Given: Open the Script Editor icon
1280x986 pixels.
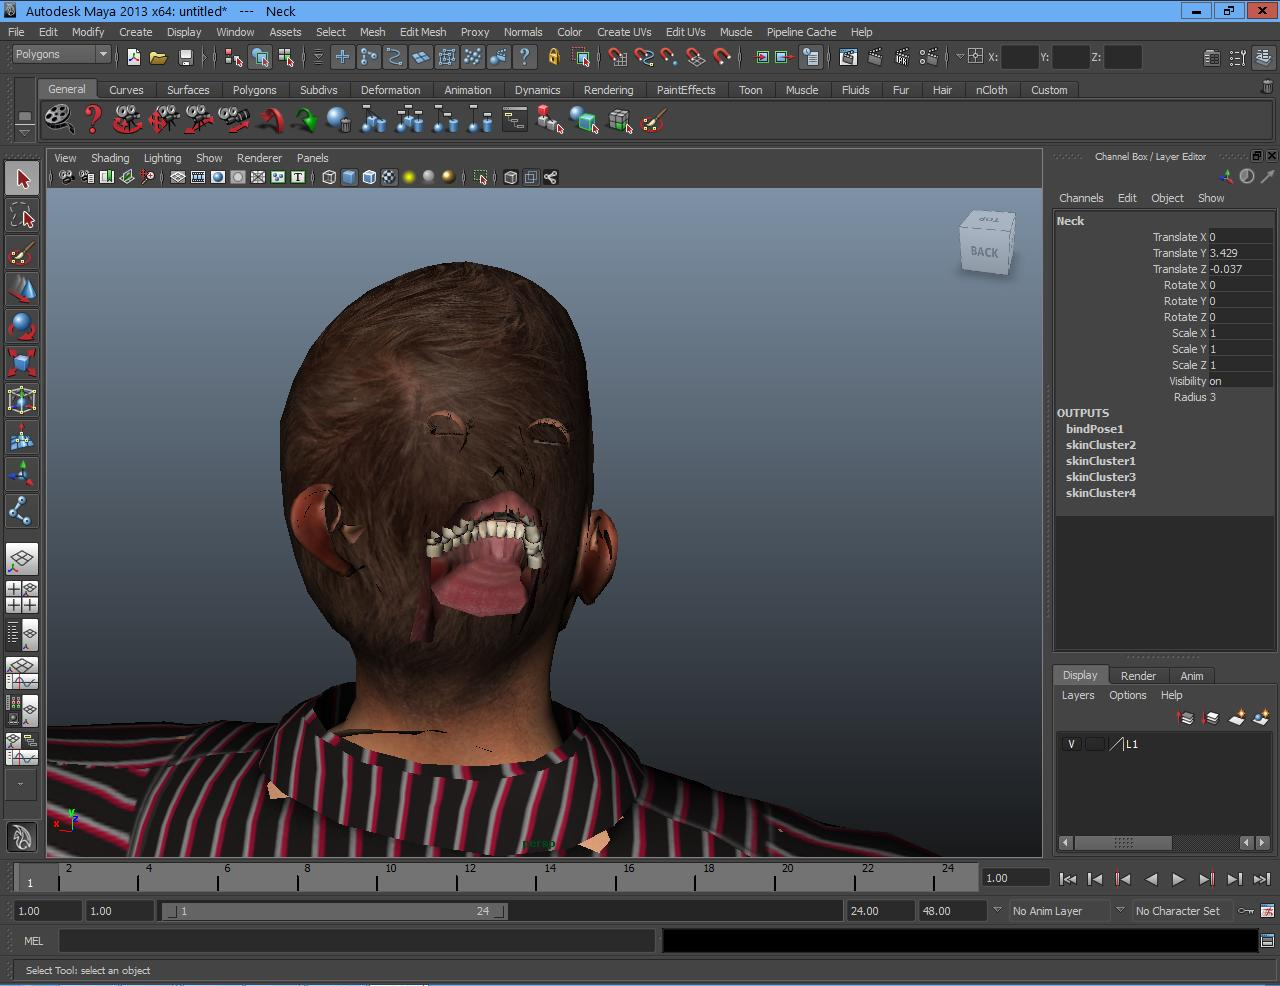Looking at the screenshot, I should [x=1267, y=941].
